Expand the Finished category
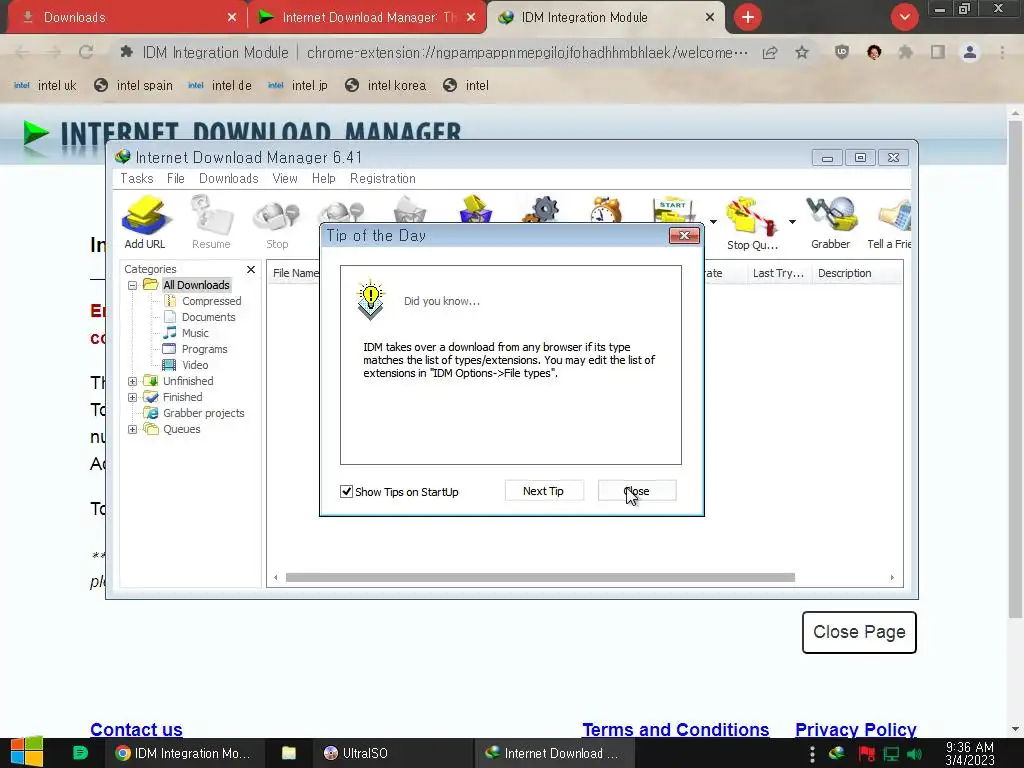This screenshot has height=768, width=1024. (x=133, y=397)
